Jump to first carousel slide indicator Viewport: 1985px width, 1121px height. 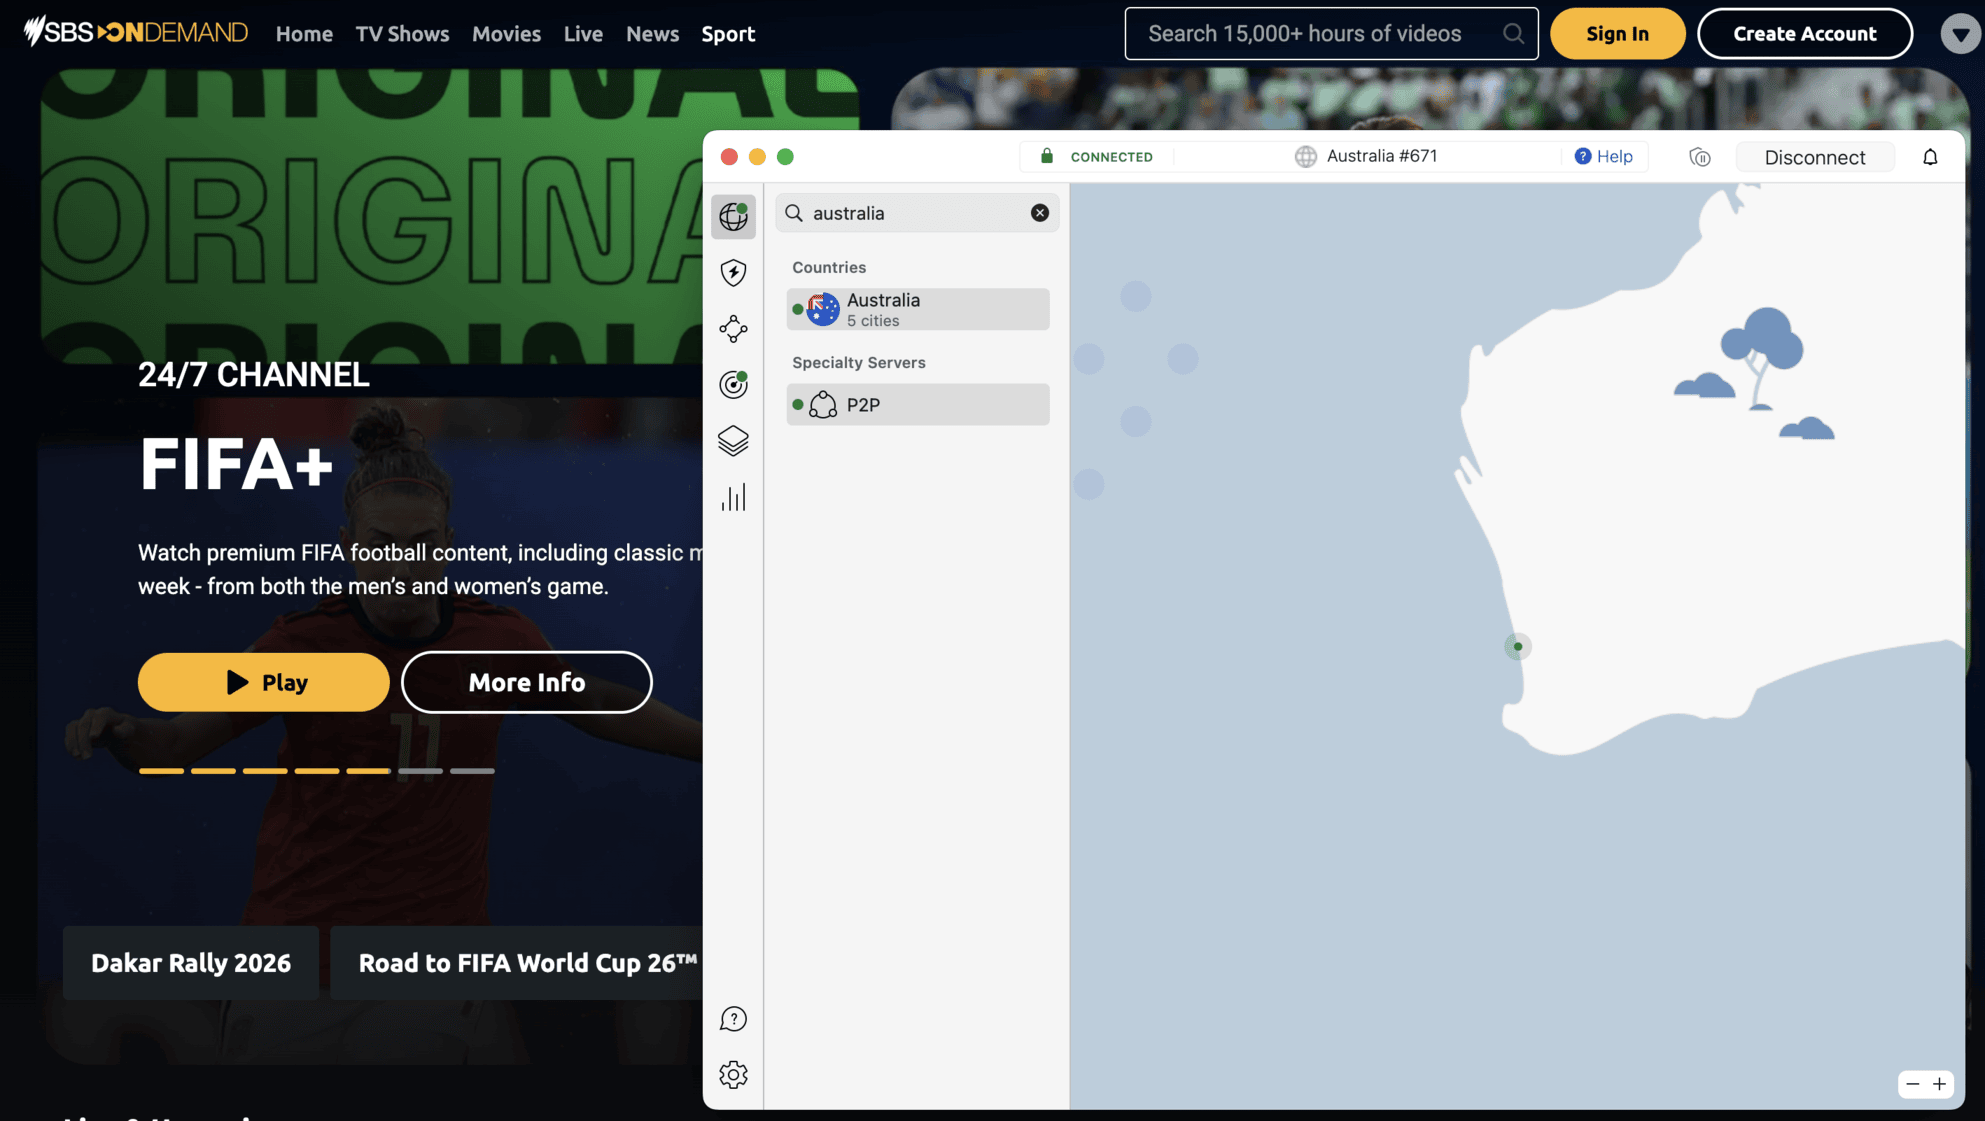[x=161, y=771]
